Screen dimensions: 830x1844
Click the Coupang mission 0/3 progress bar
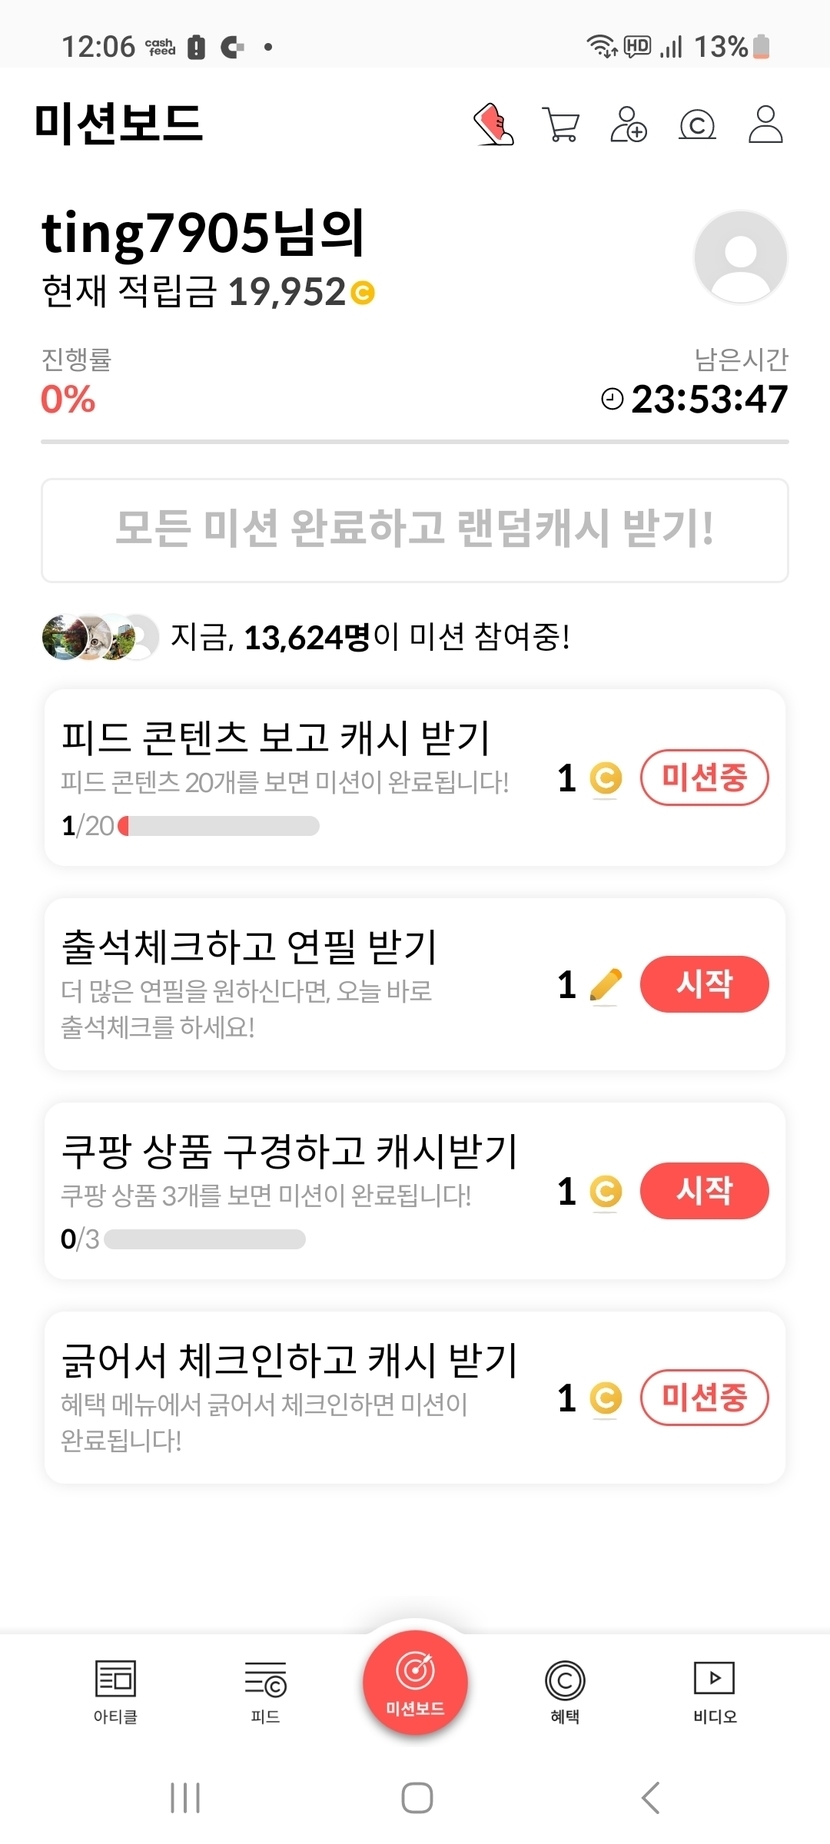tap(205, 1240)
